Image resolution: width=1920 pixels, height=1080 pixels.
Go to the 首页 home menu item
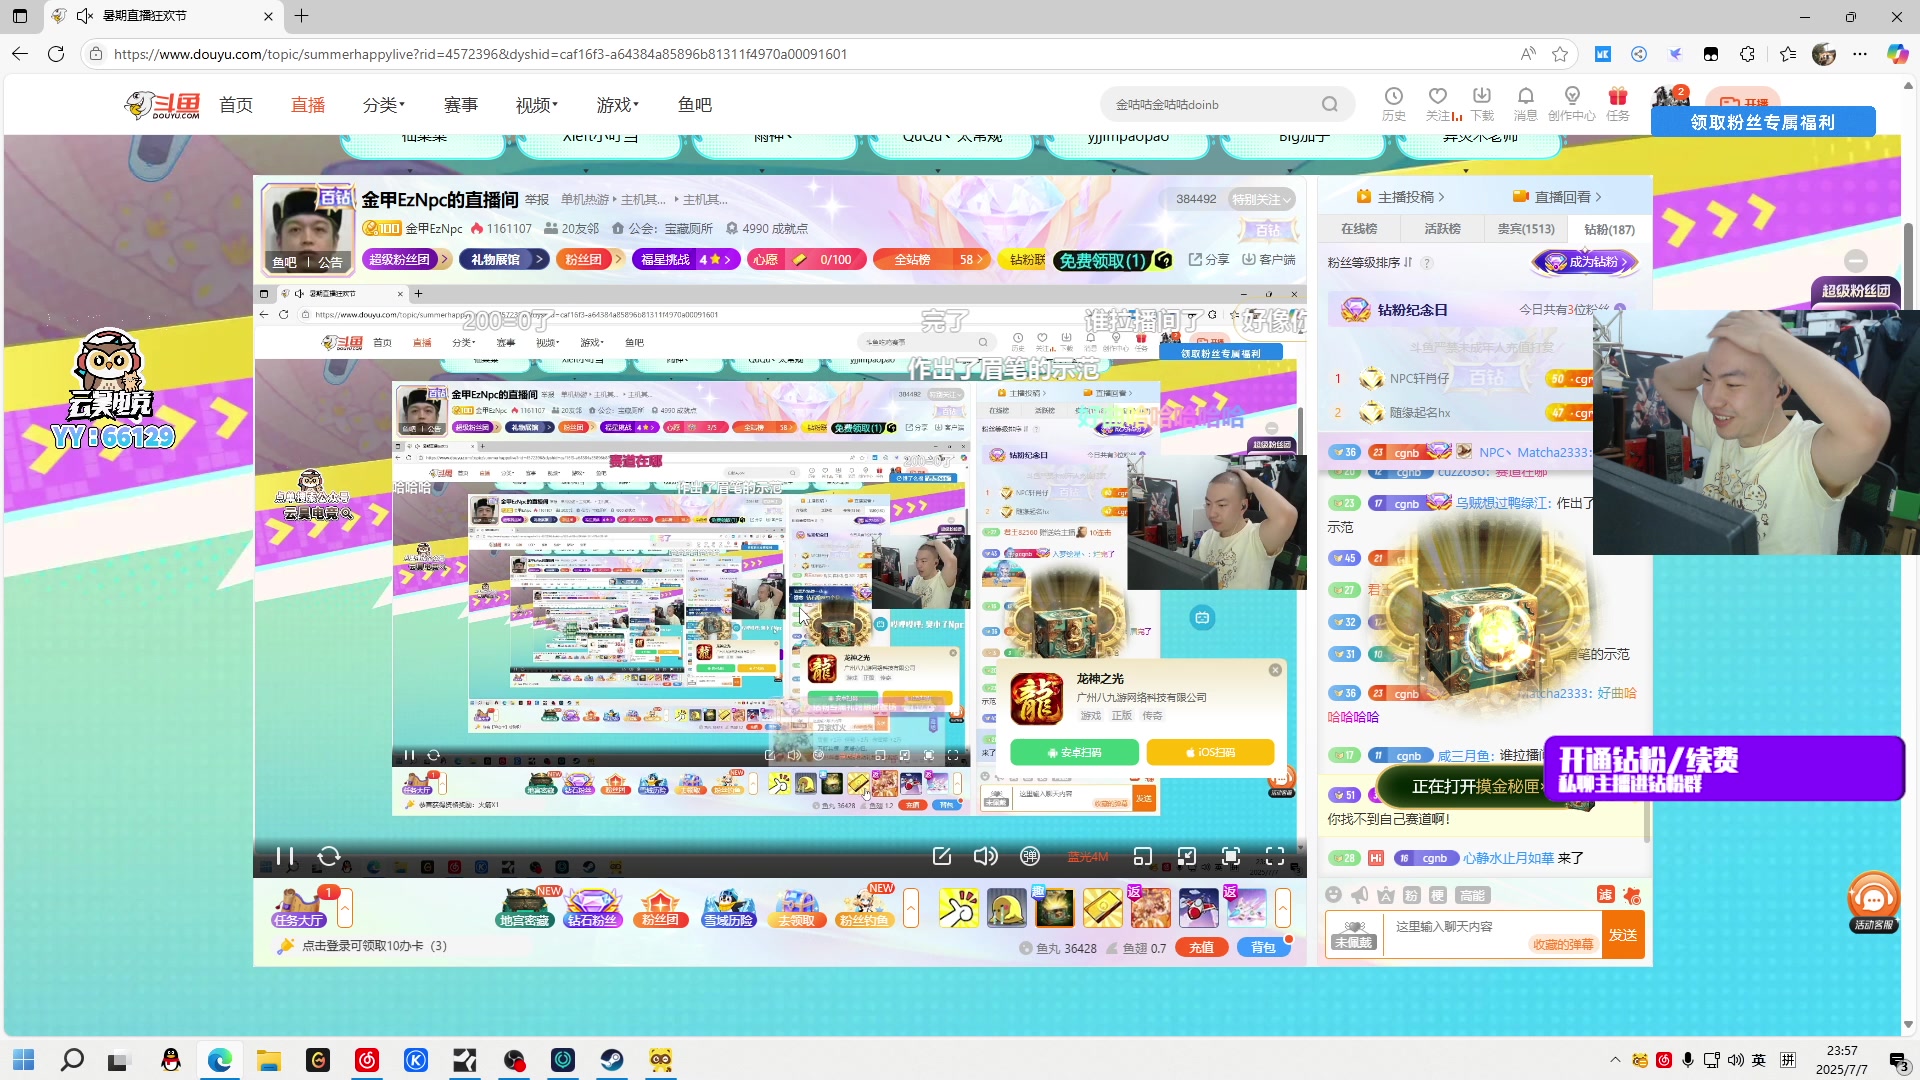pos(236,105)
